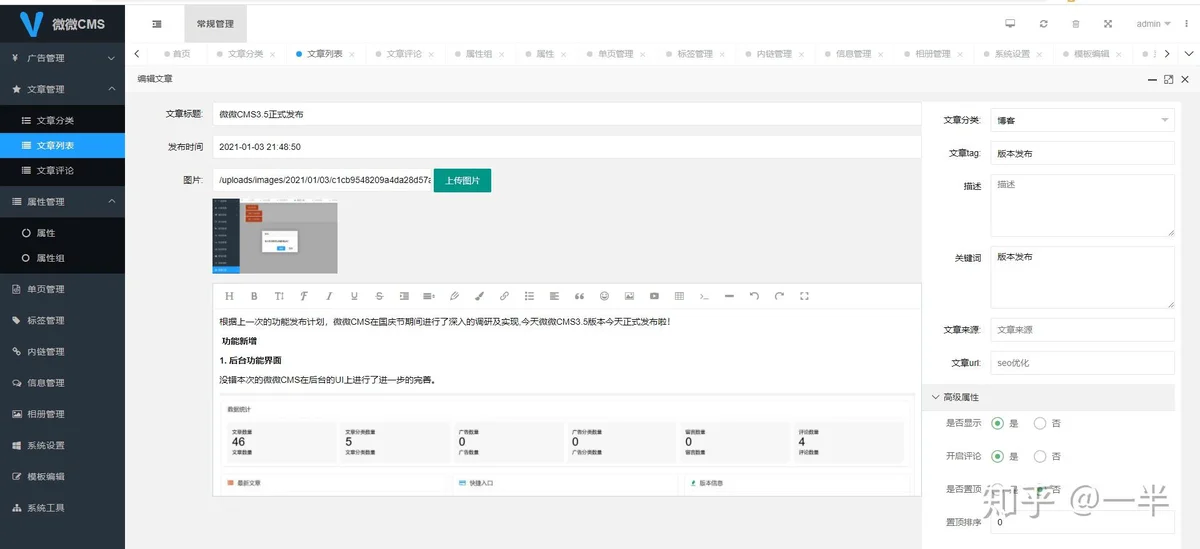The height and width of the screenshot is (549, 1200).
Task: Open the 常规管理 top menu
Action: pos(215,23)
